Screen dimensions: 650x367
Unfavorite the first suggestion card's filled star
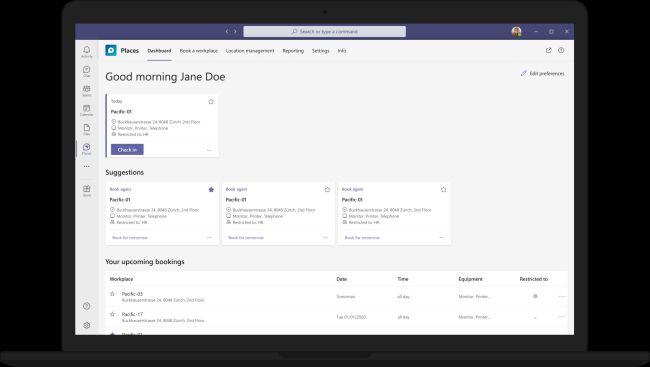211,190
